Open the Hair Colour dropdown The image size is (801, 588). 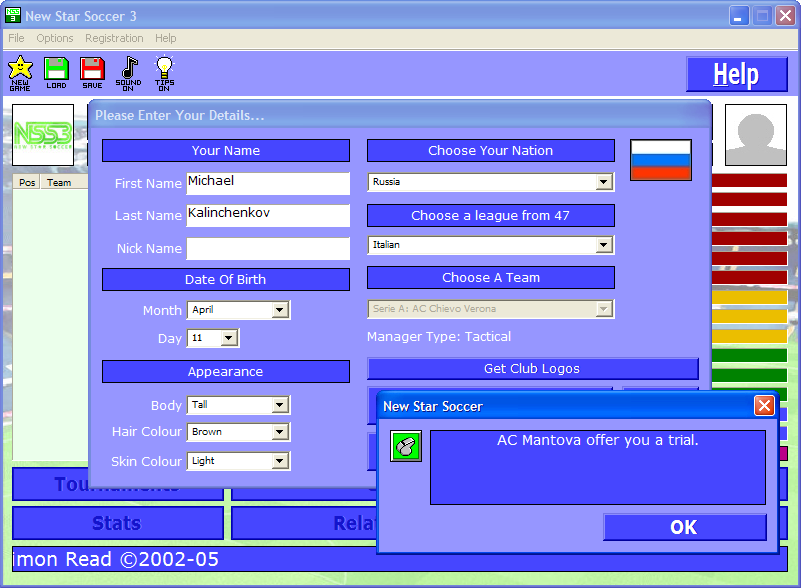[x=279, y=432]
